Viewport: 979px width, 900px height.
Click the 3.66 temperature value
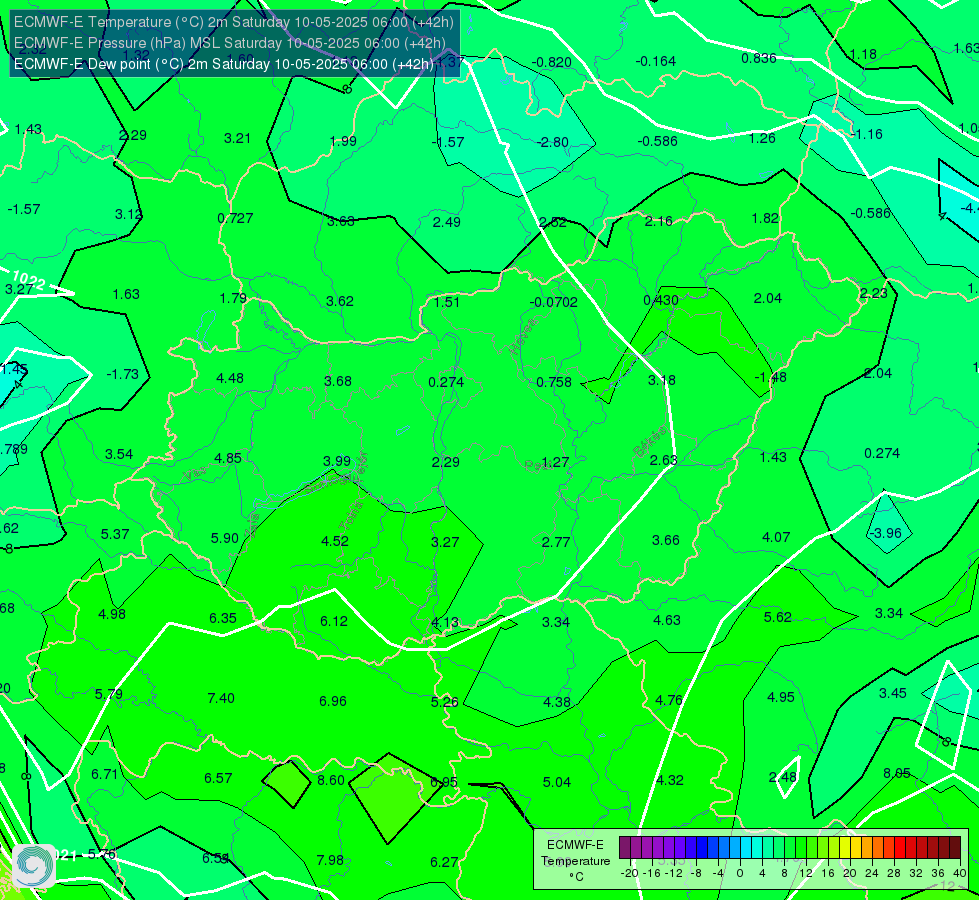(666, 540)
